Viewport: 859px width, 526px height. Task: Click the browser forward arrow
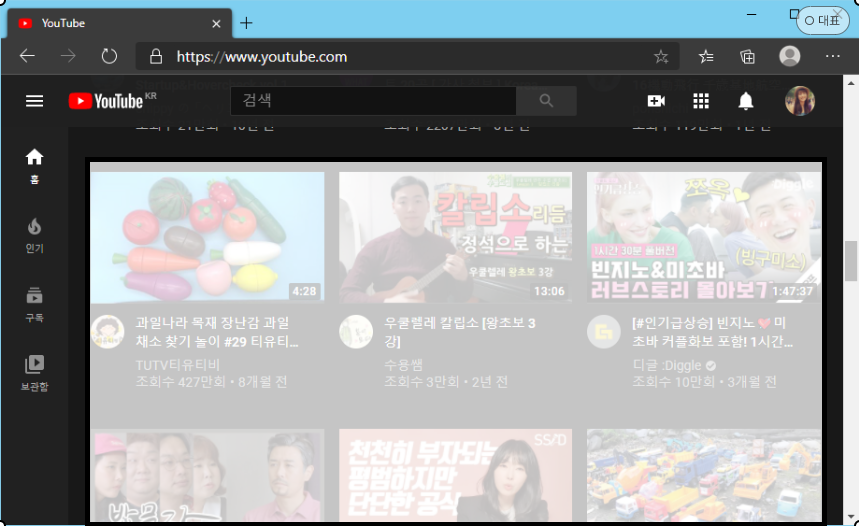tap(68, 56)
